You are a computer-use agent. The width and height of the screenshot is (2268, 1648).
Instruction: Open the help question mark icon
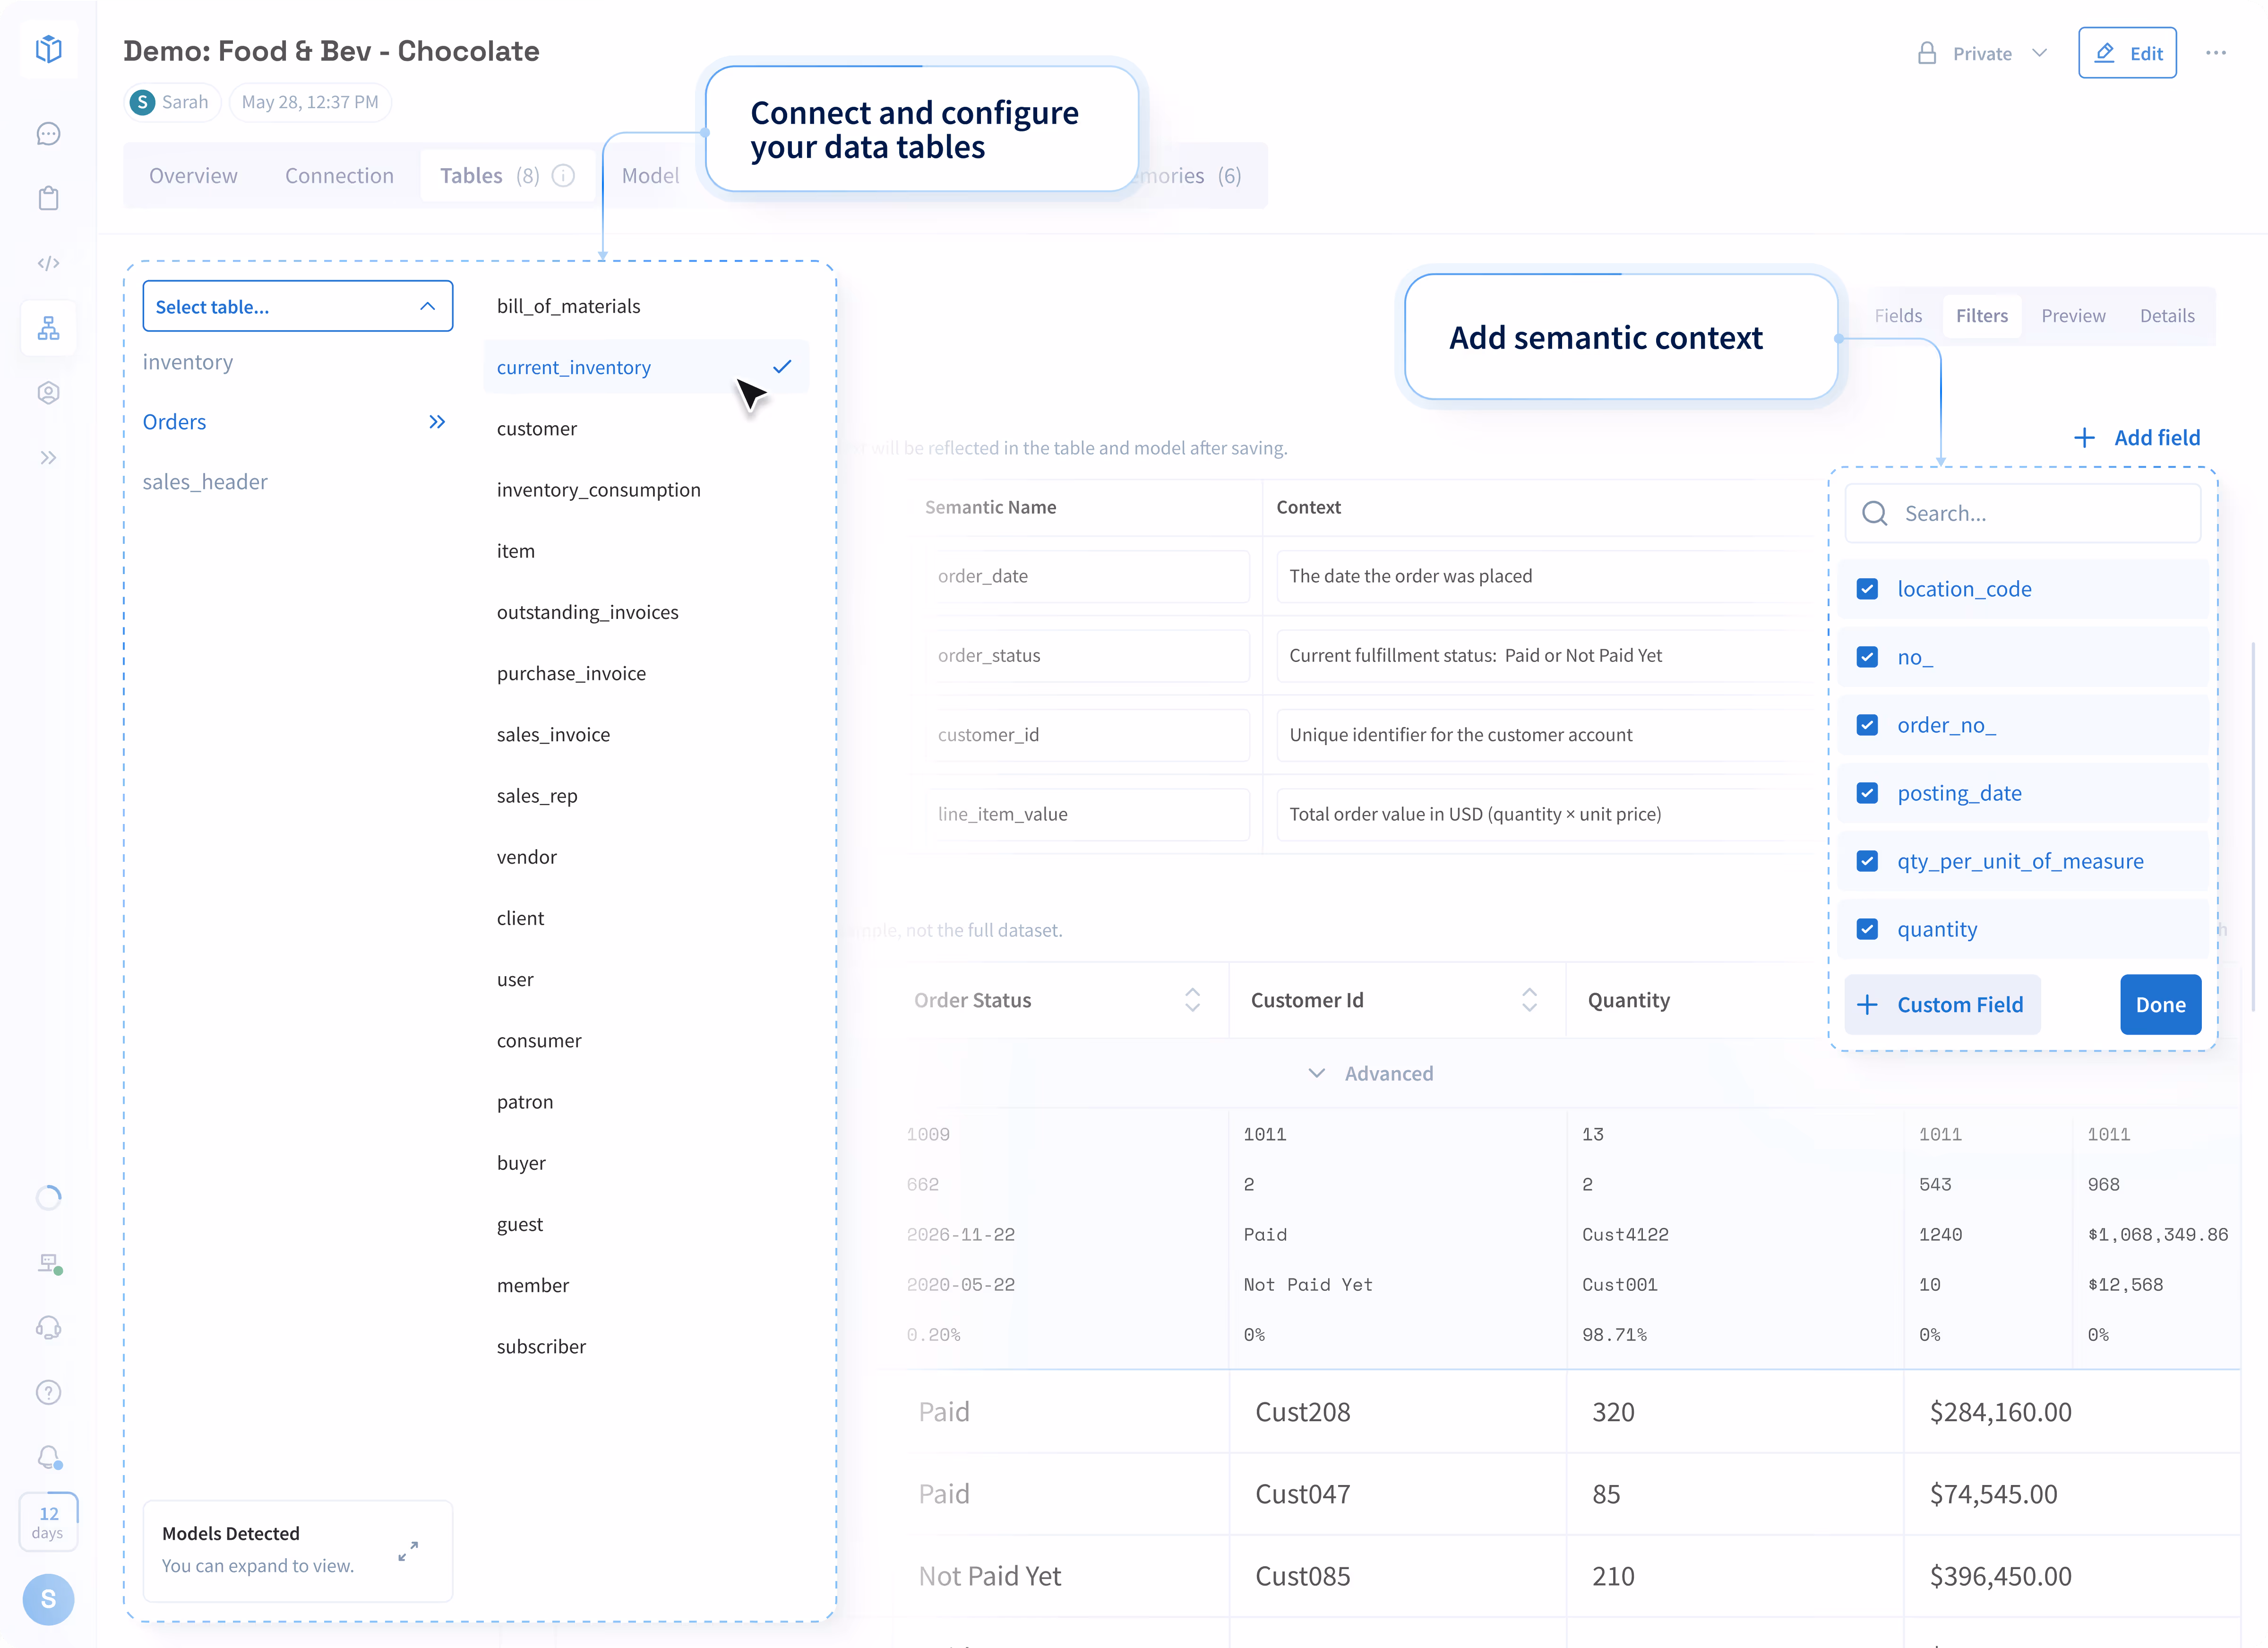[x=48, y=1392]
